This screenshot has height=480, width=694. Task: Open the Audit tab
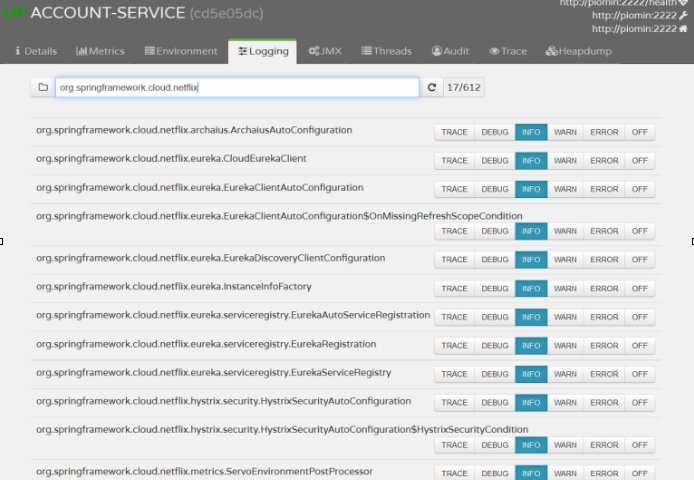point(450,51)
